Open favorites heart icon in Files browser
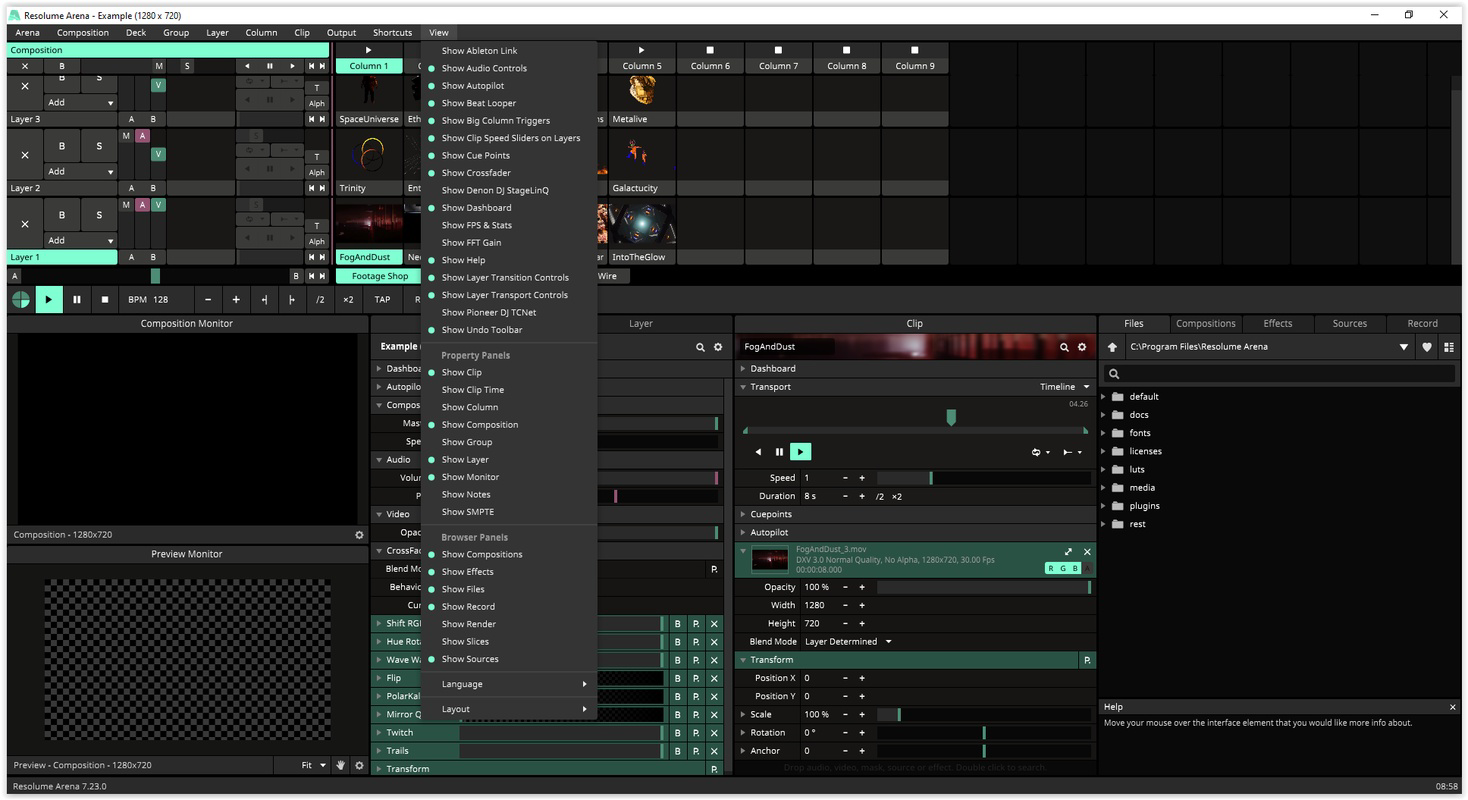The width and height of the screenshot is (1468, 800). [x=1427, y=347]
